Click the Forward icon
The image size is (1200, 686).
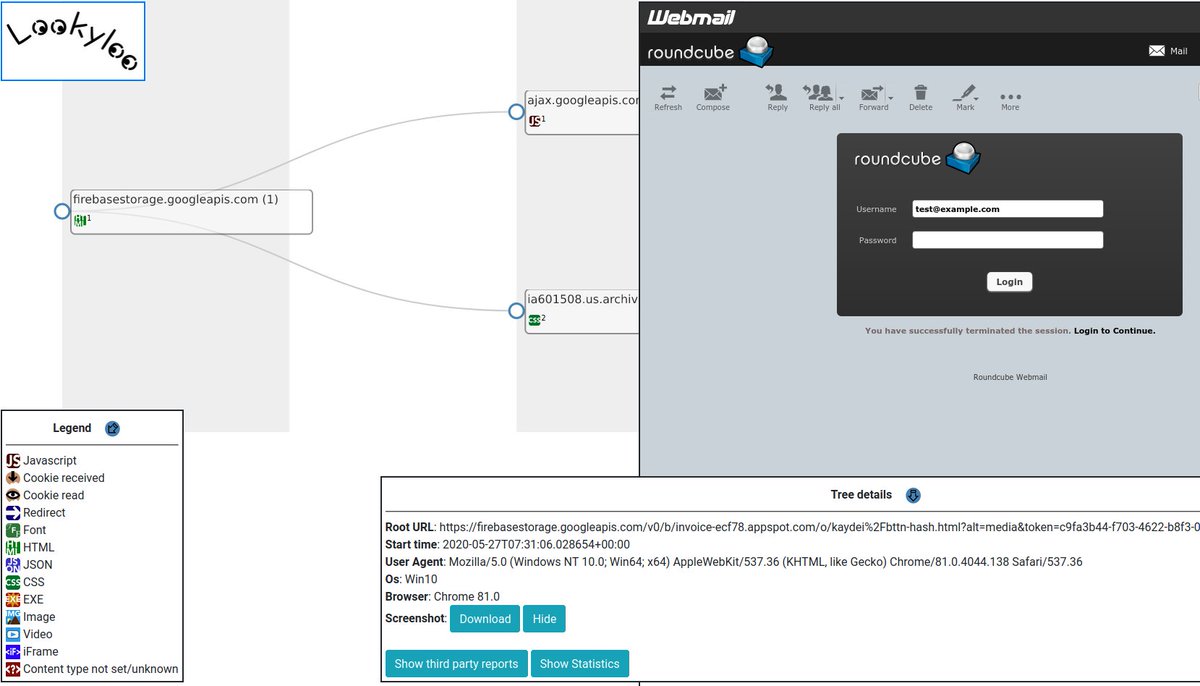click(872, 92)
